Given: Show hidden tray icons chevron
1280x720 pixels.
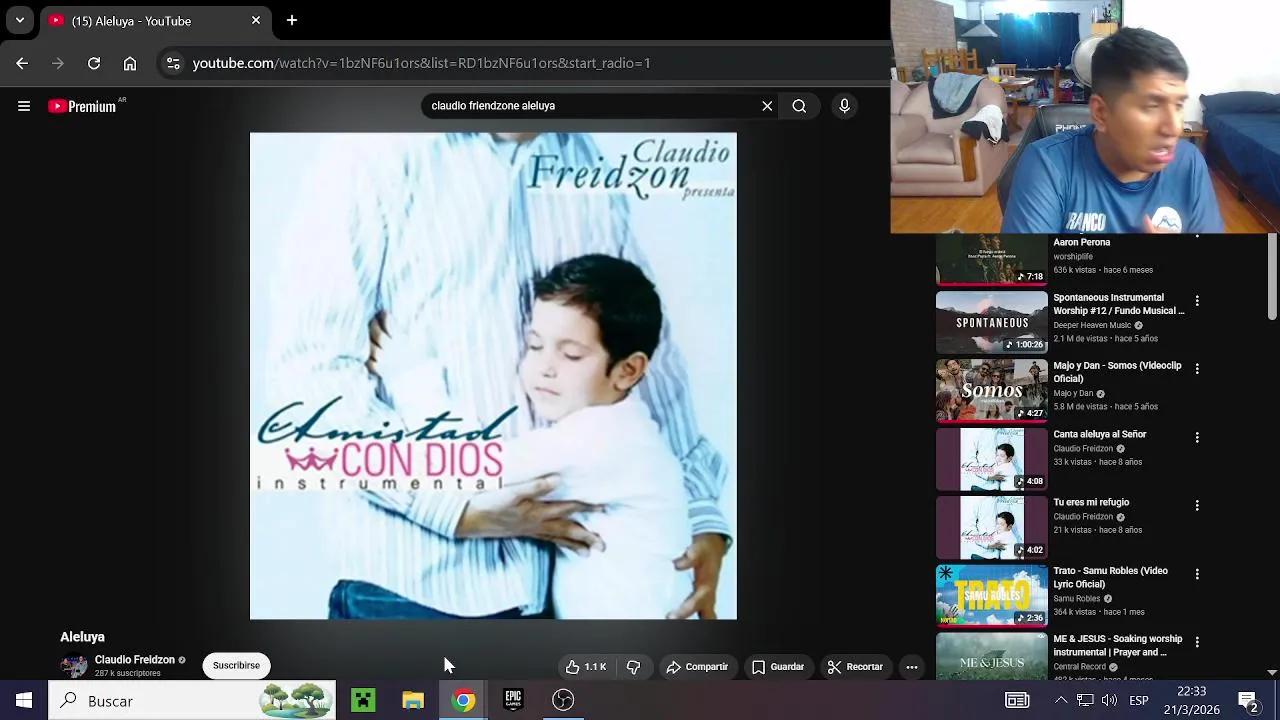Looking at the screenshot, I should (1061, 701).
